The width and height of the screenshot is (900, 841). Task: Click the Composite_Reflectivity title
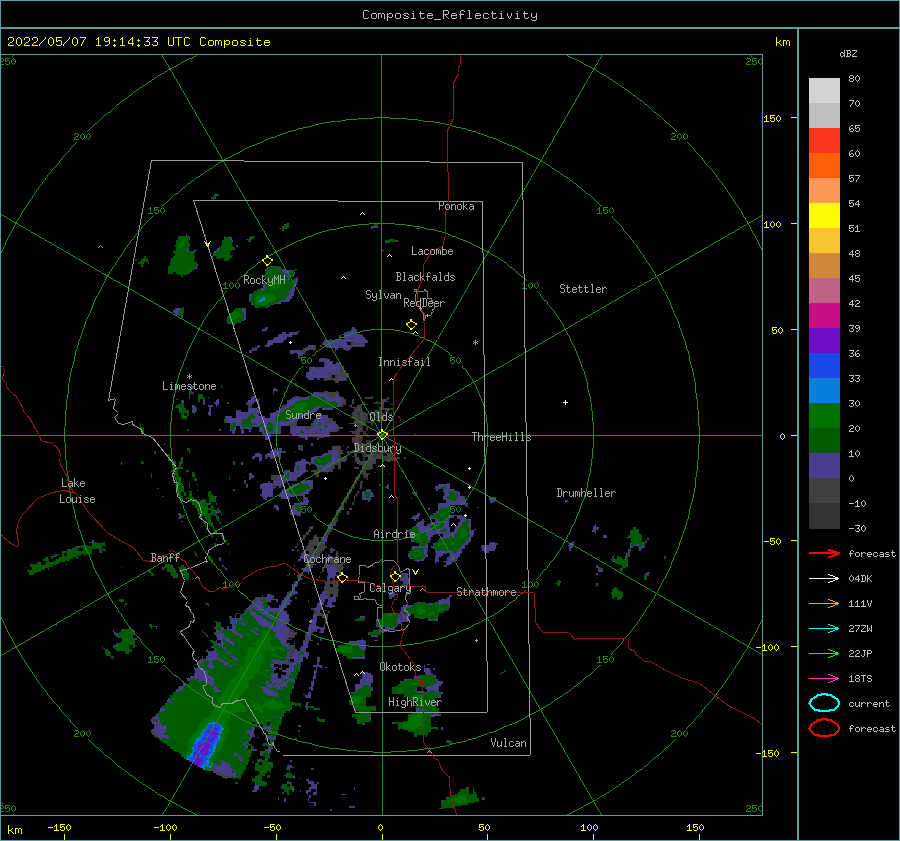coord(450,15)
